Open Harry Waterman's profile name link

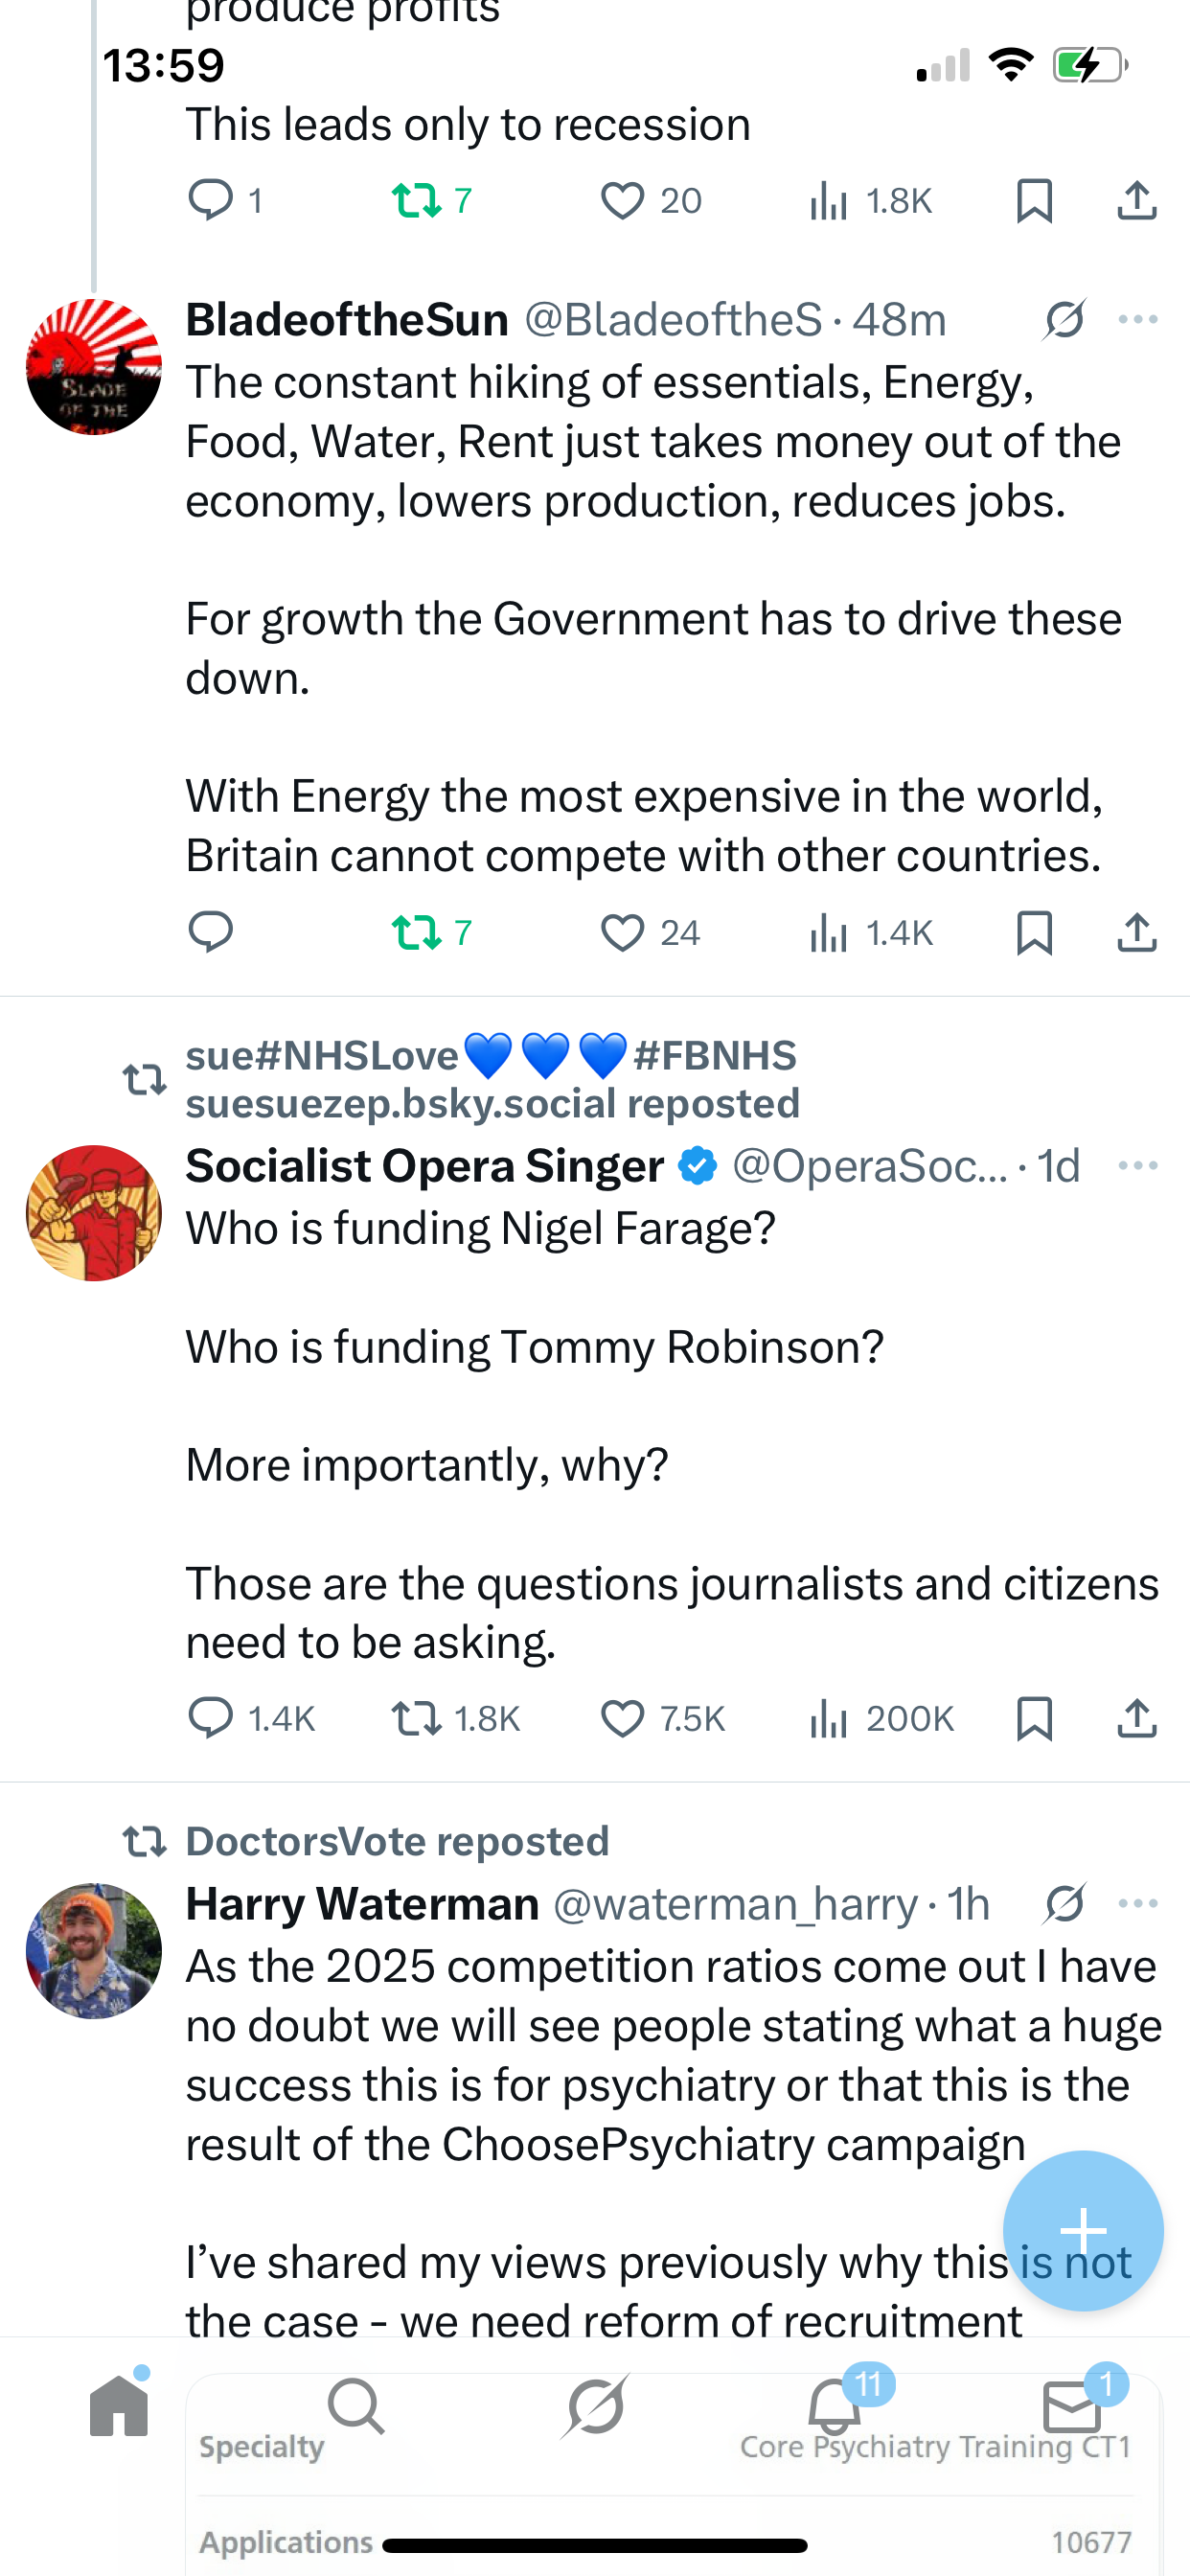pos(362,1904)
